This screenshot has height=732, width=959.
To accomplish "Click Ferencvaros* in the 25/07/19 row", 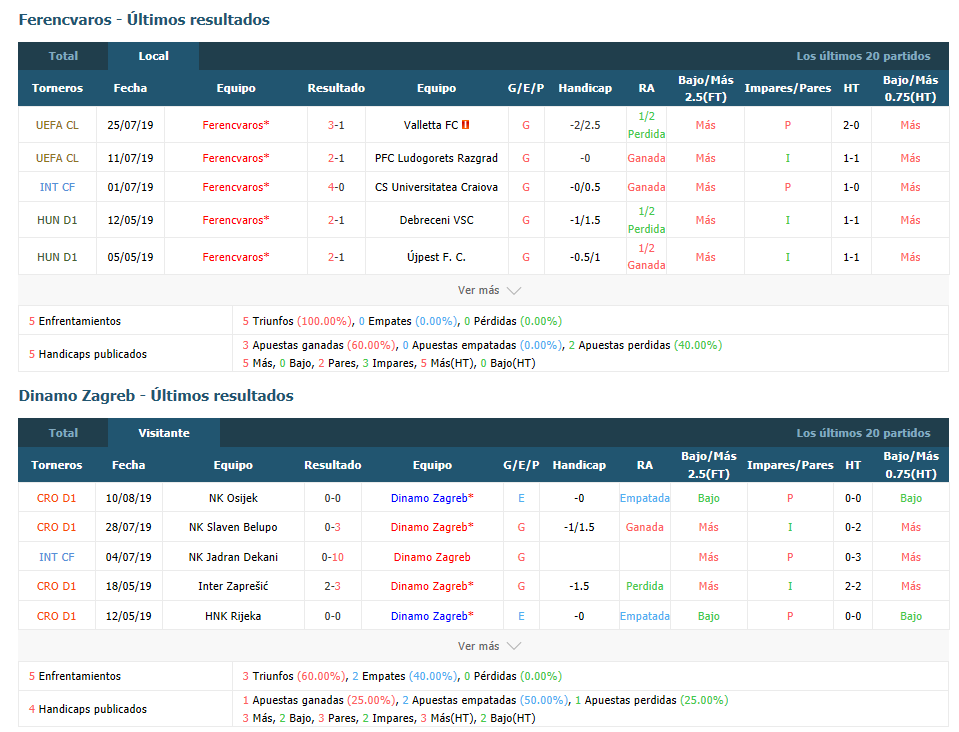I will pyautogui.click(x=235, y=125).
